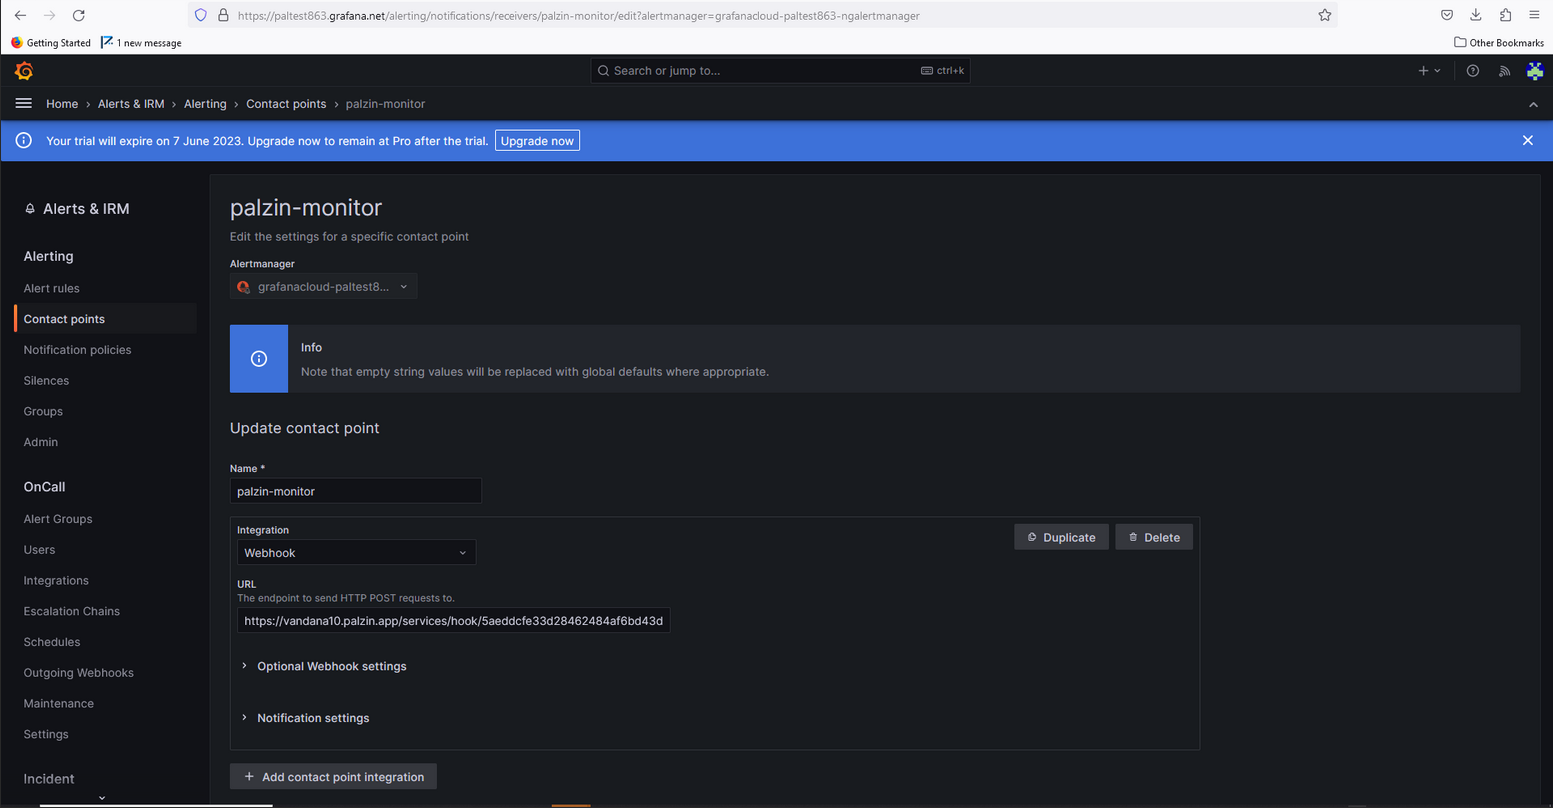Open Outgoing Webhooks in the sidebar
This screenshot has height=808, width=1553.
[x=79, y=673]
